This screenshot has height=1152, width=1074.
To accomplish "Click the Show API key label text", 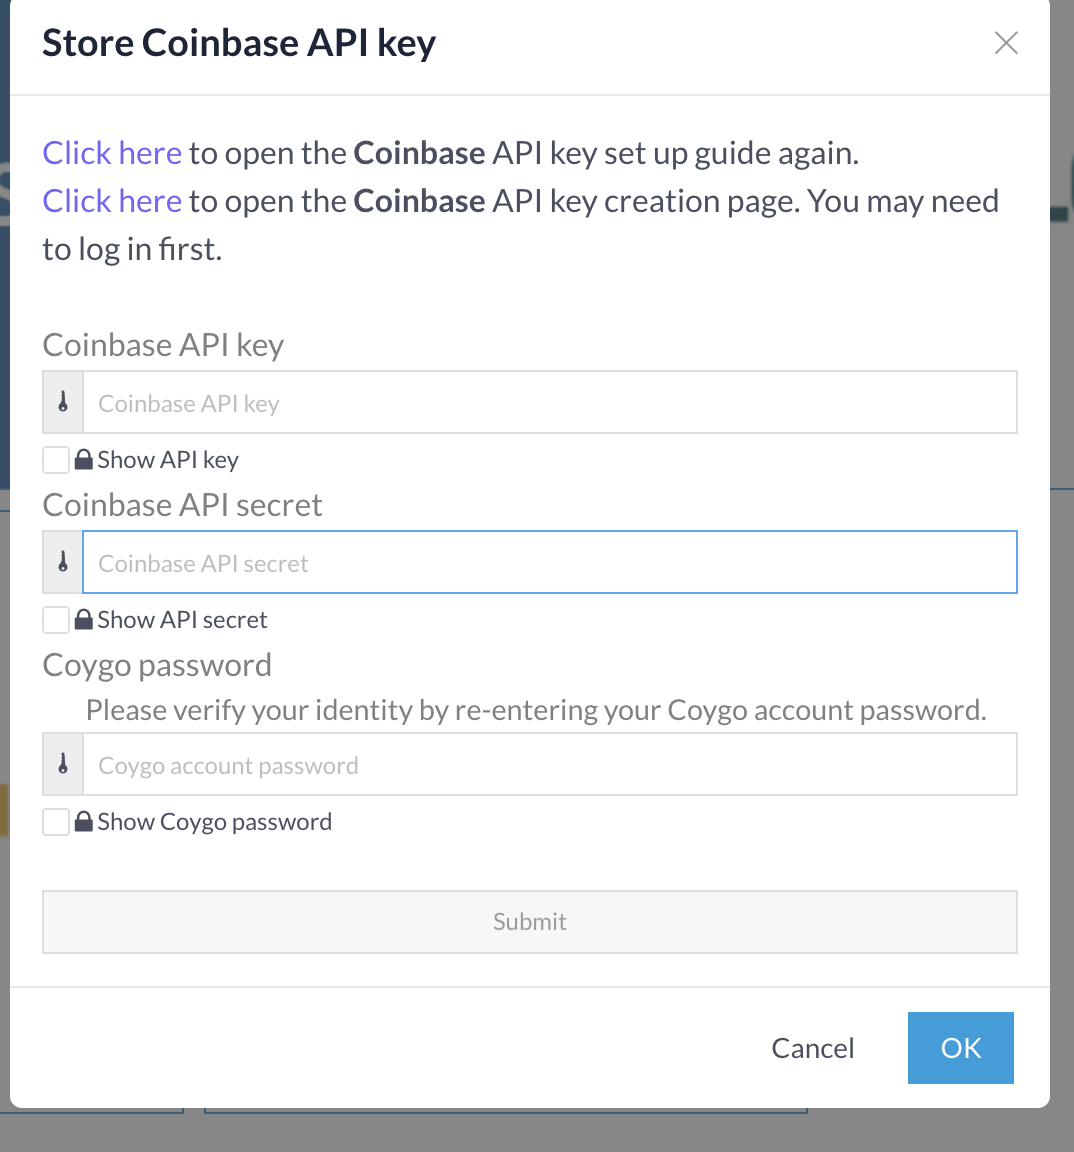I will click(168, 460).
